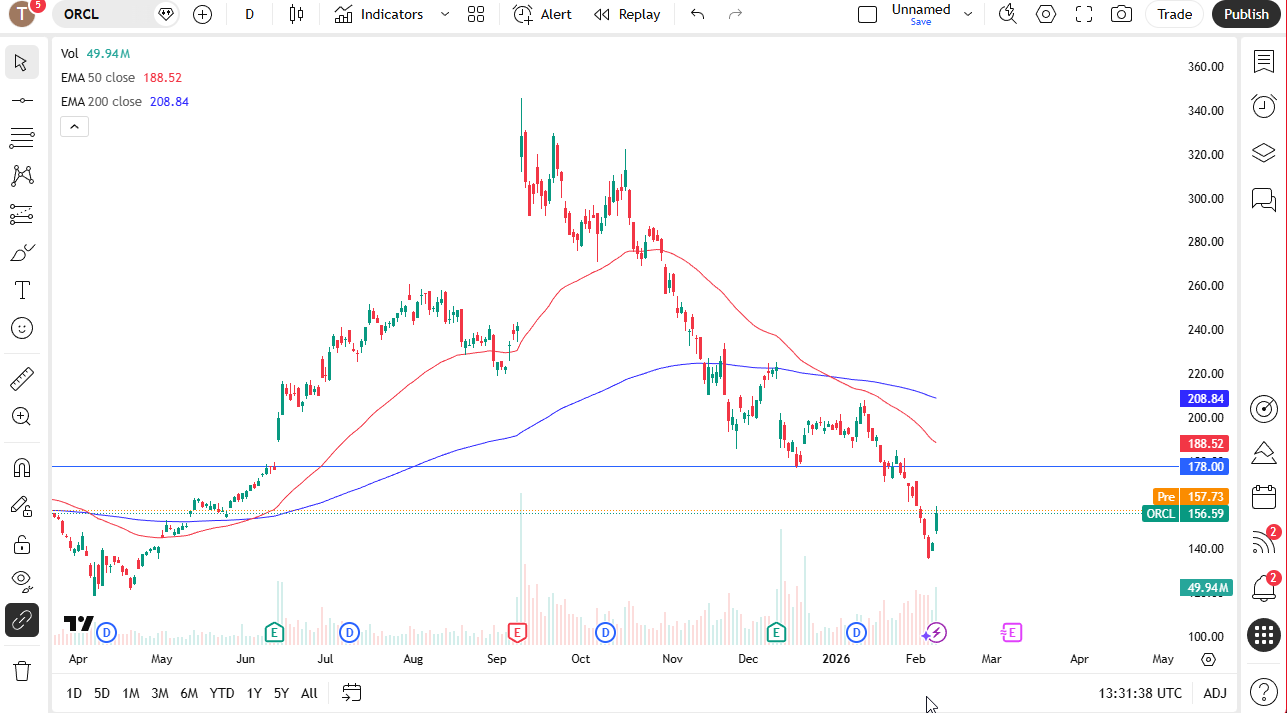Open the help center
Viewport: 1287px width, 713px height.
point(1264,692)
